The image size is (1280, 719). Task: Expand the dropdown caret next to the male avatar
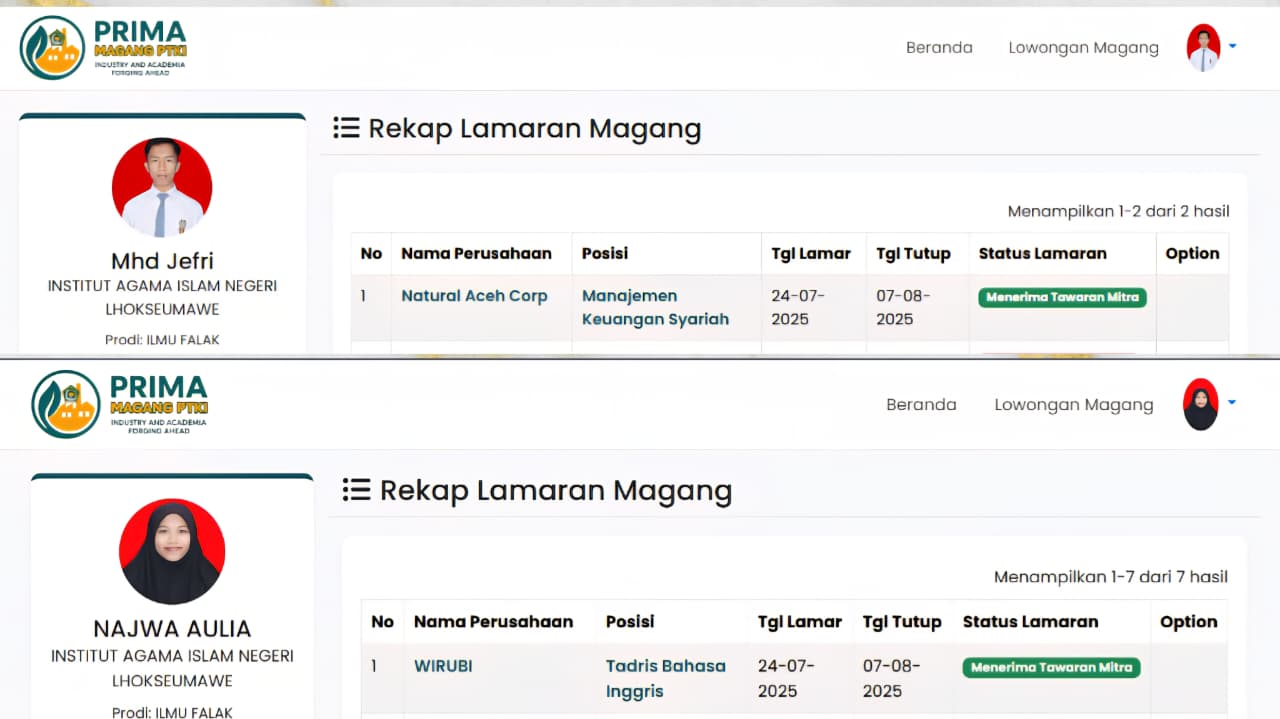[x=1233, y=46]
